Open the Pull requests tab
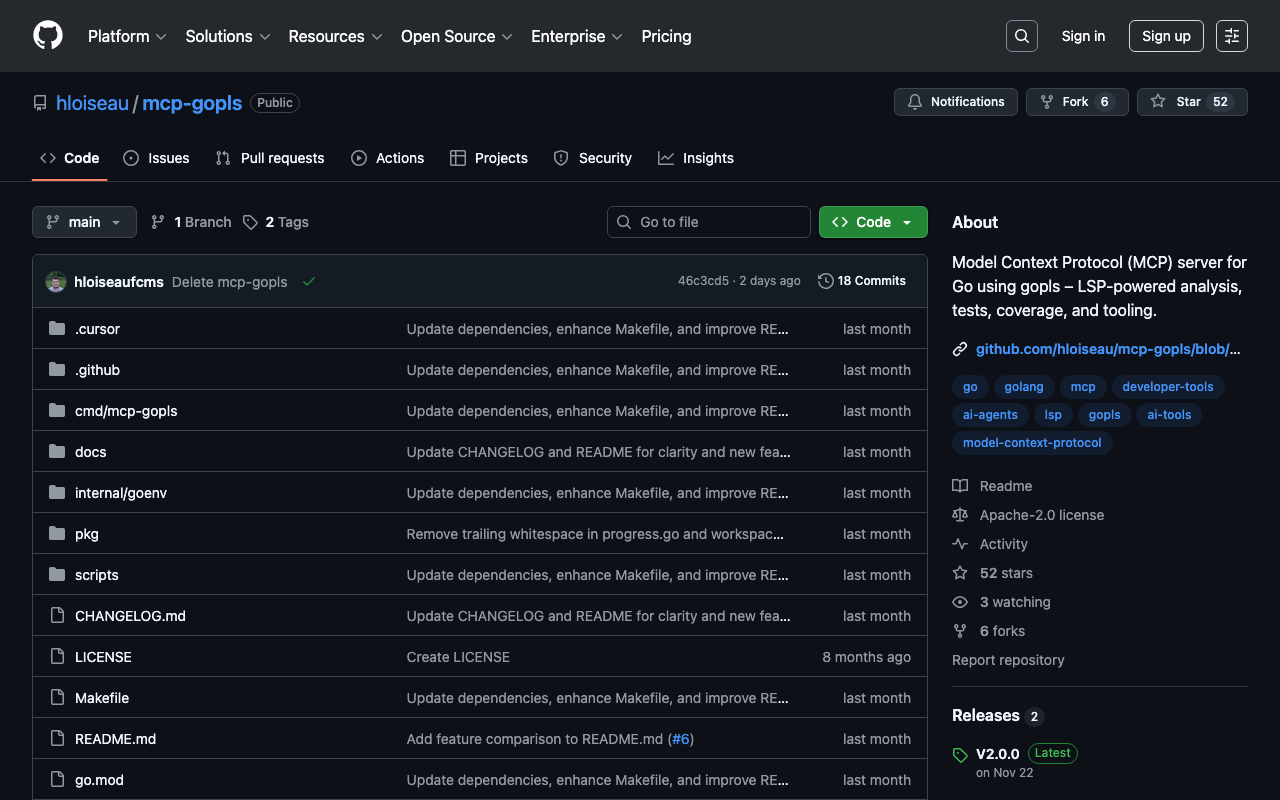This screenshot has width=1280, height=800. click(x=270, y=158)
